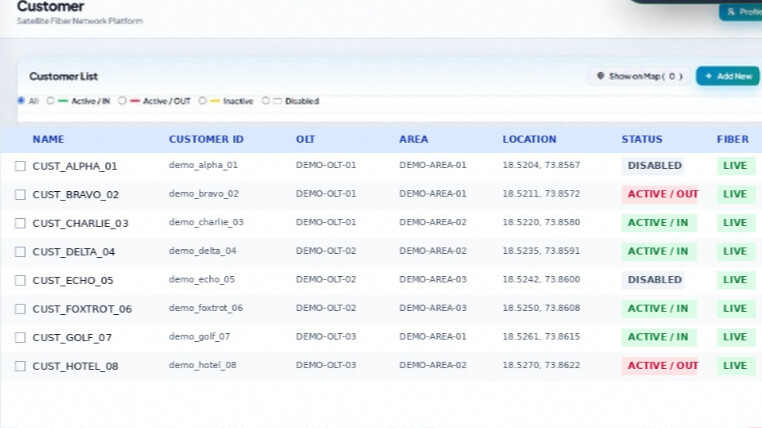Click the name CUST_HOTEL_08
762x428 pixels.
coord(75,366)
